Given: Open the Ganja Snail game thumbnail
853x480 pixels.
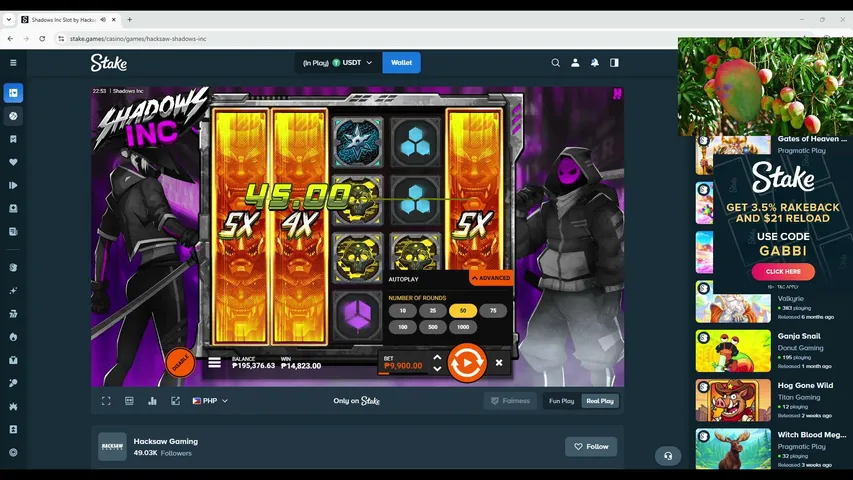Looking at the screenshot, I should [733, 350].
